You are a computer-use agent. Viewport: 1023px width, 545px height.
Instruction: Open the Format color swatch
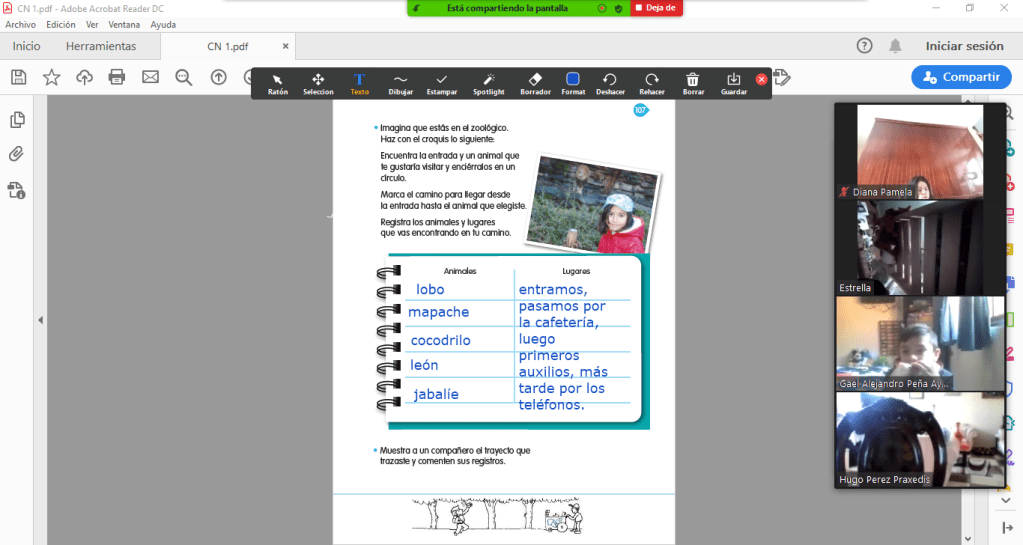[x=573, y=83]
